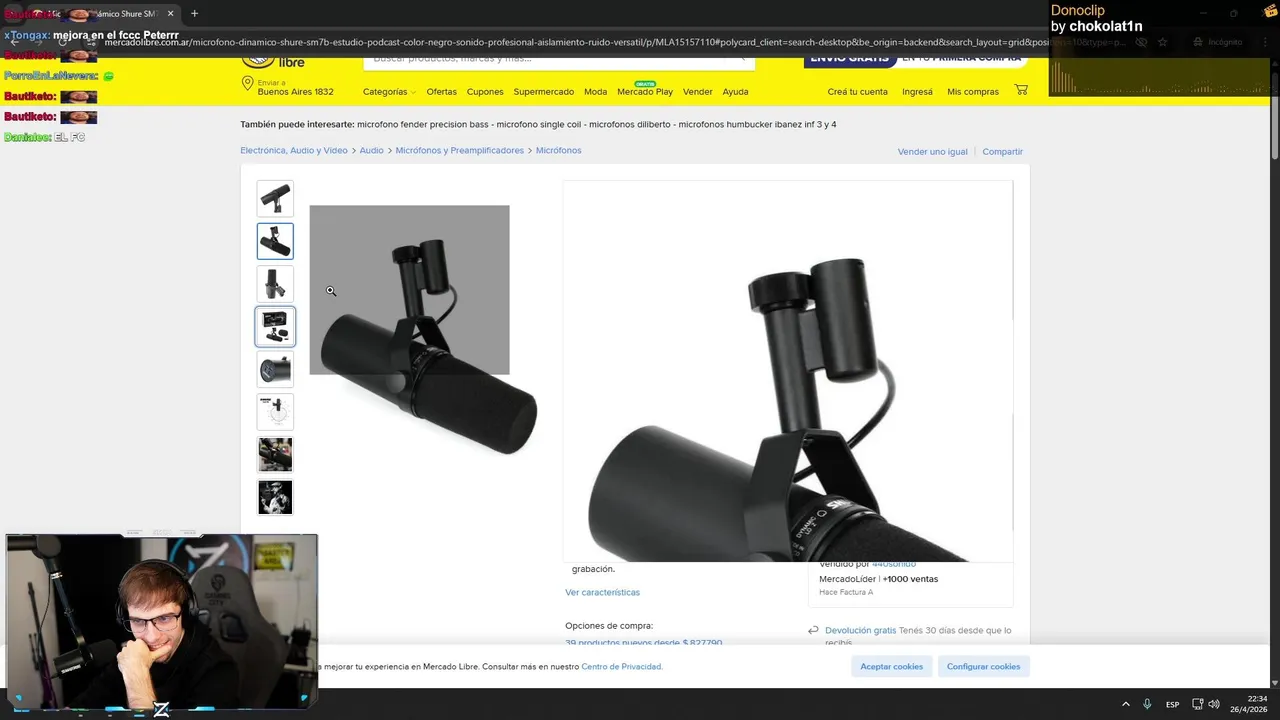The height and width of the screenshot is (720, 1280).
Task: Open the Cupones menu item
Action: tap(485, 91)
